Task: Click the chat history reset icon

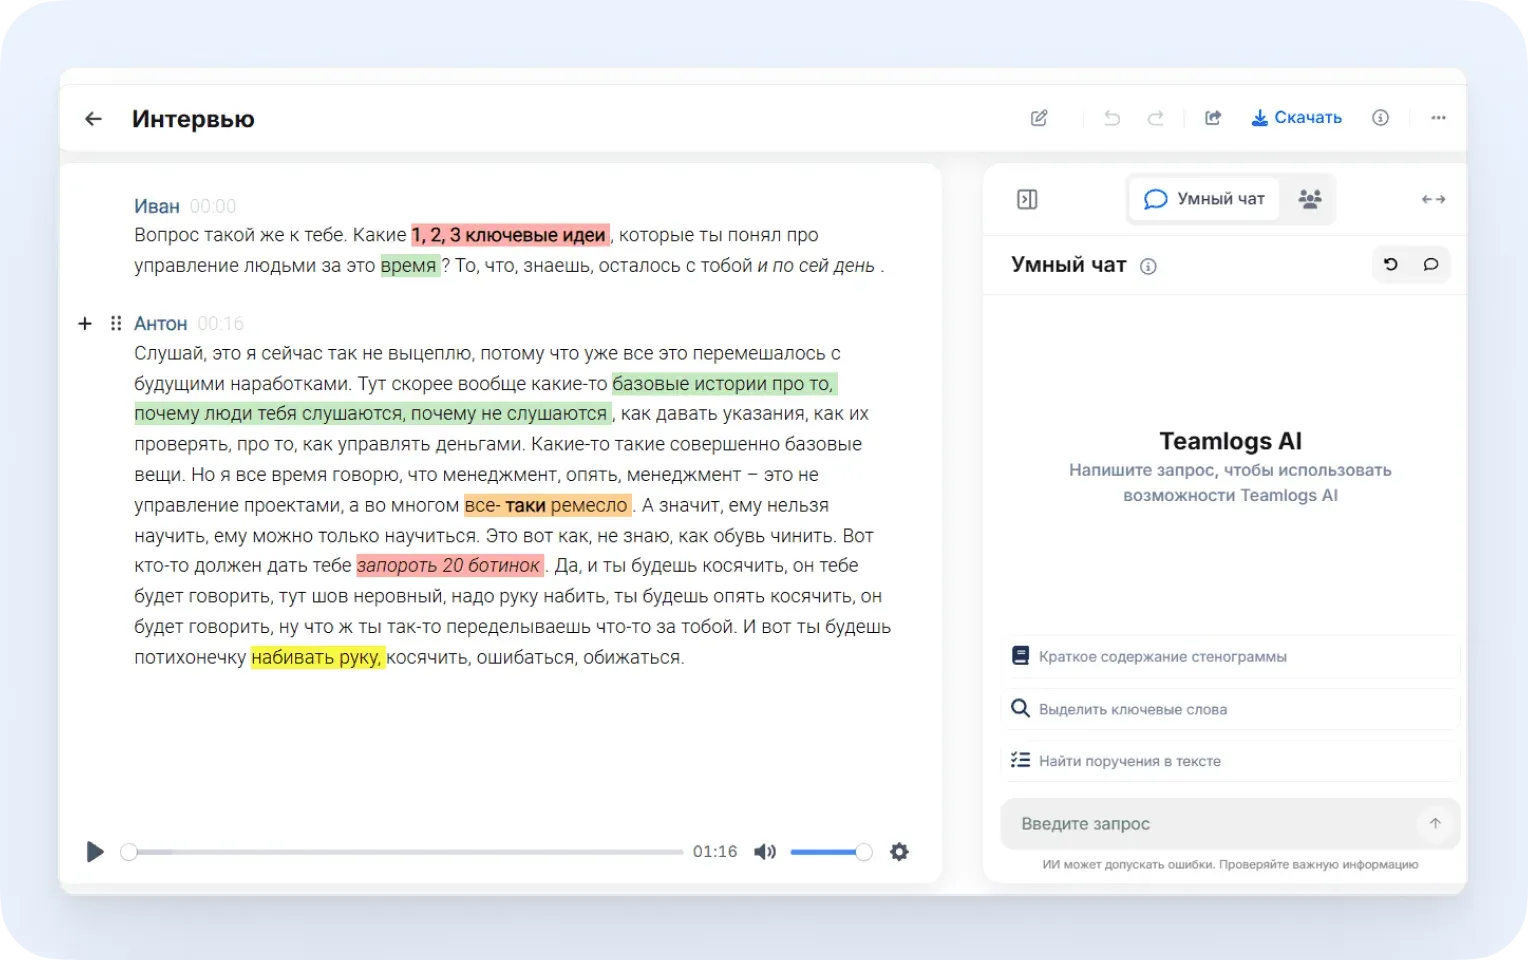Action: [1391, 265]
